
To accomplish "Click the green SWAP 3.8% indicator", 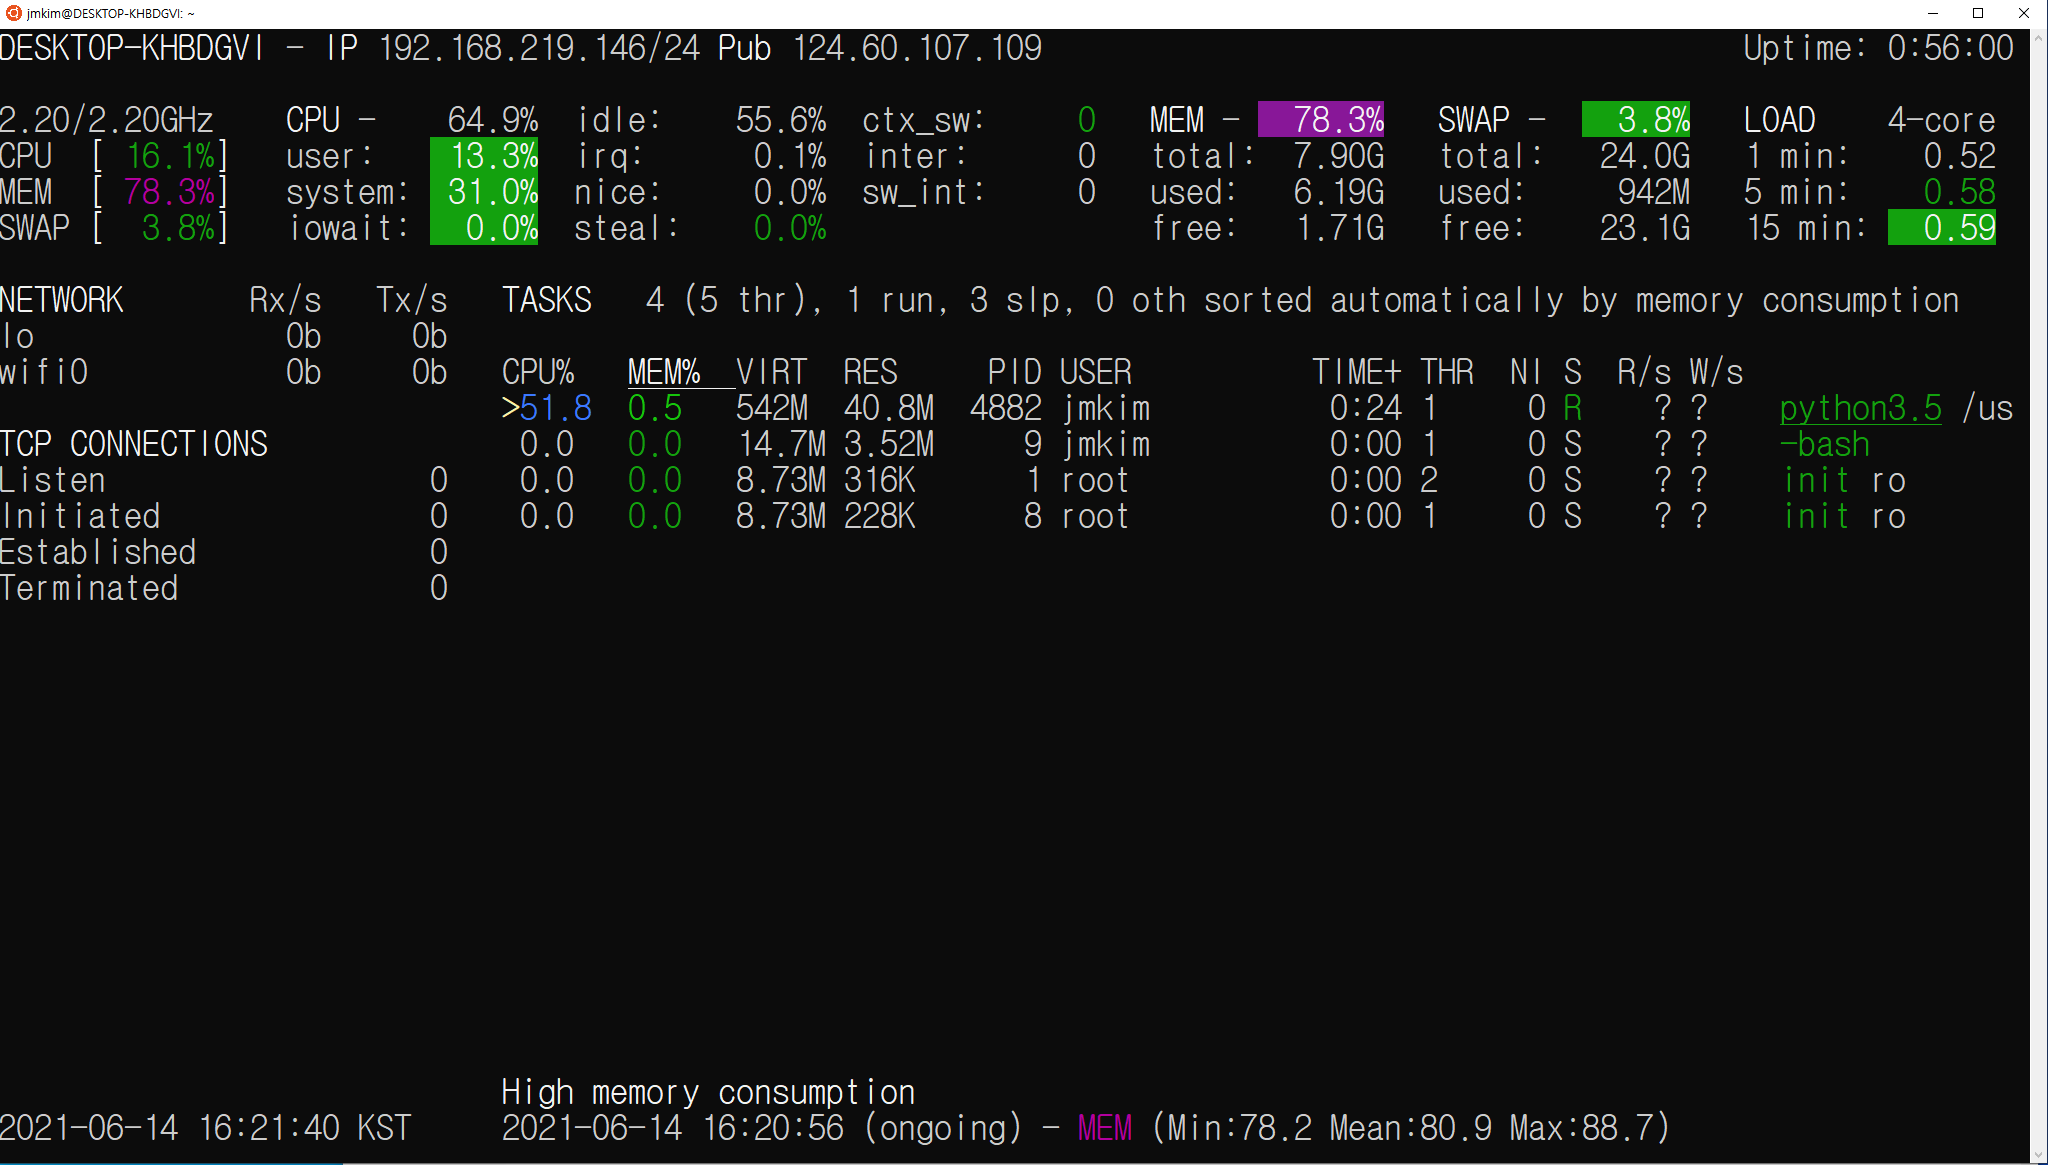I will [1636, 120].
